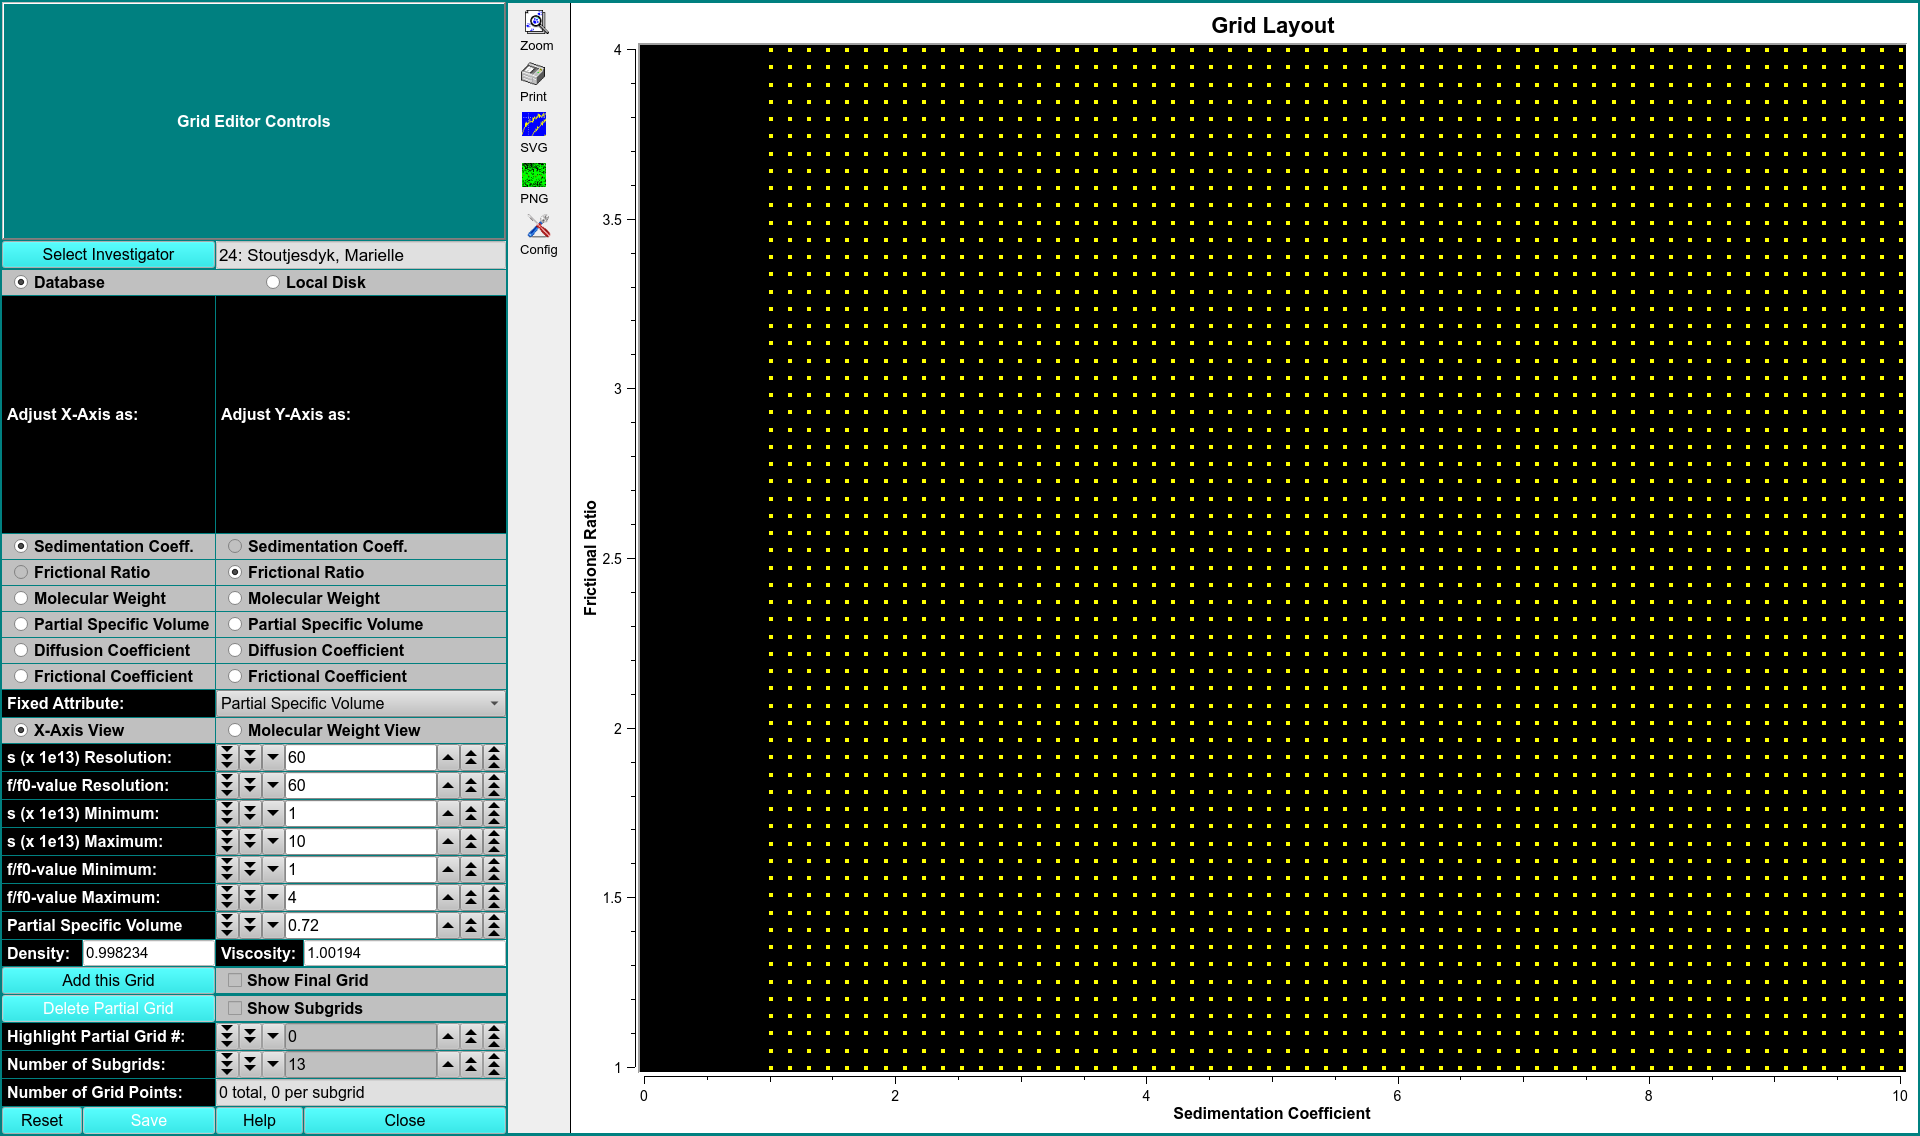Single-down arrow for s Maximum
The image size is (1920, 1136).
[x=272, y=841]
